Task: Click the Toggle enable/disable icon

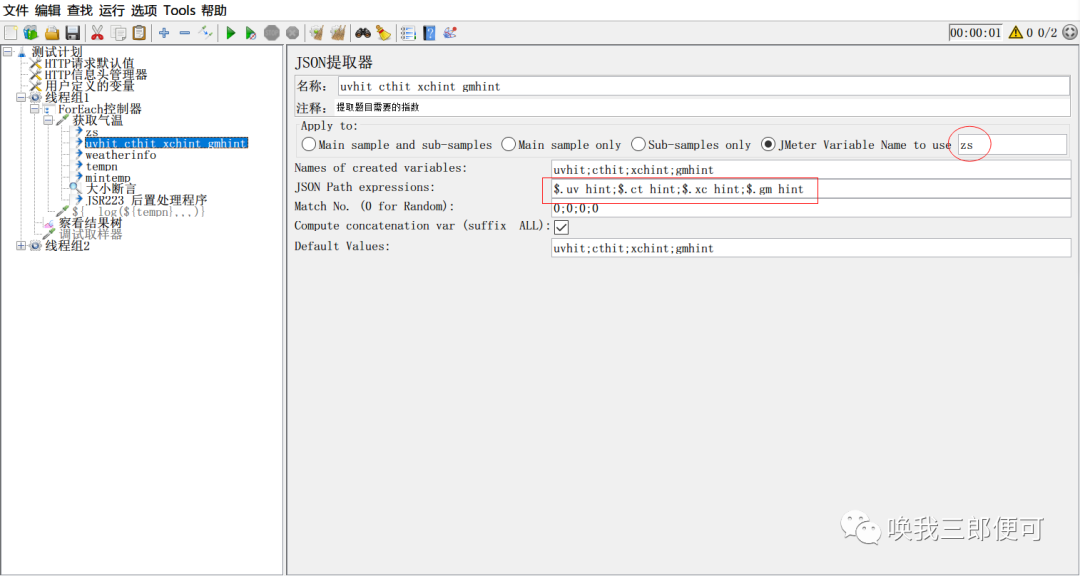Action: pos(205,32)
